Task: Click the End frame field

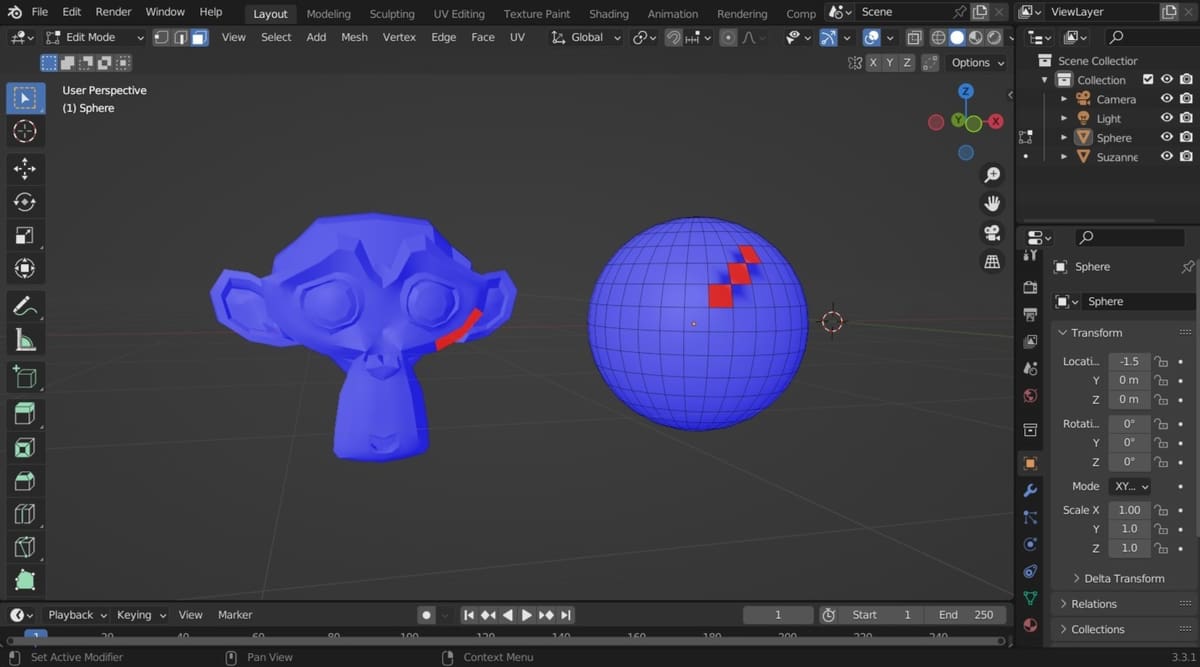Action: [965, 615]
